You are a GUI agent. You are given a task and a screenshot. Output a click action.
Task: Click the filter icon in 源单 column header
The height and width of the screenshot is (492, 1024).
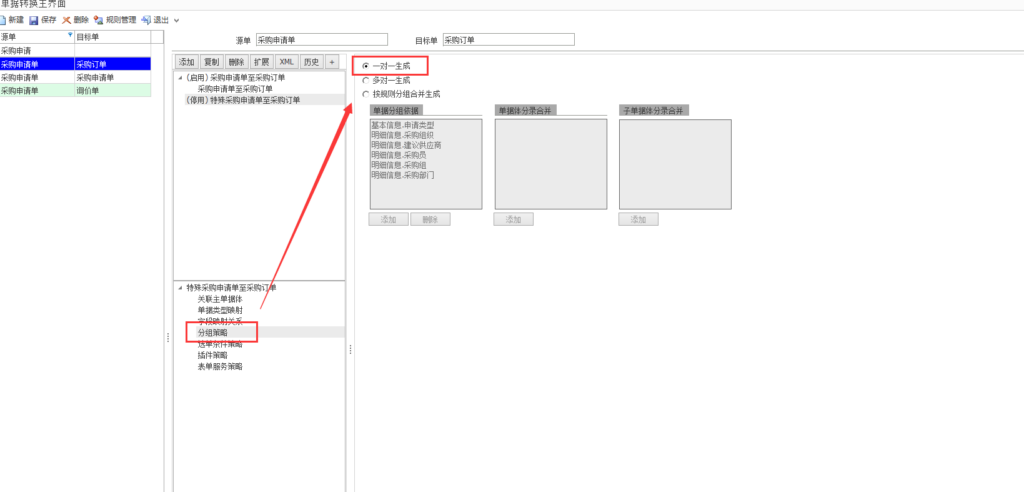[x=69, y=36]
